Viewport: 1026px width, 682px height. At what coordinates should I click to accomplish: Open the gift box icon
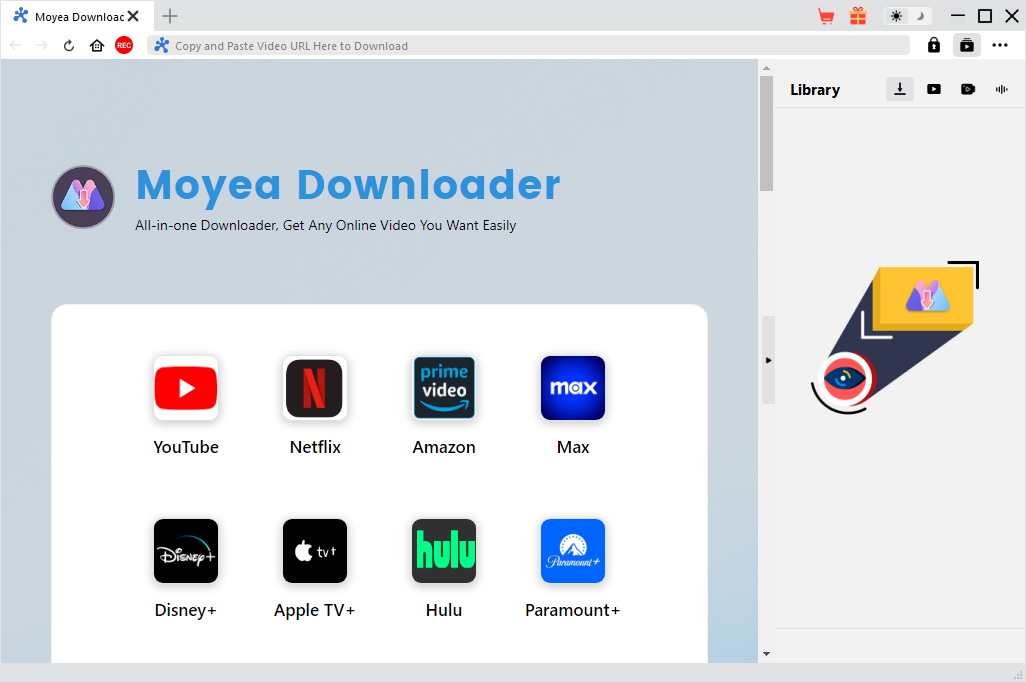click(x=858, y=16)
